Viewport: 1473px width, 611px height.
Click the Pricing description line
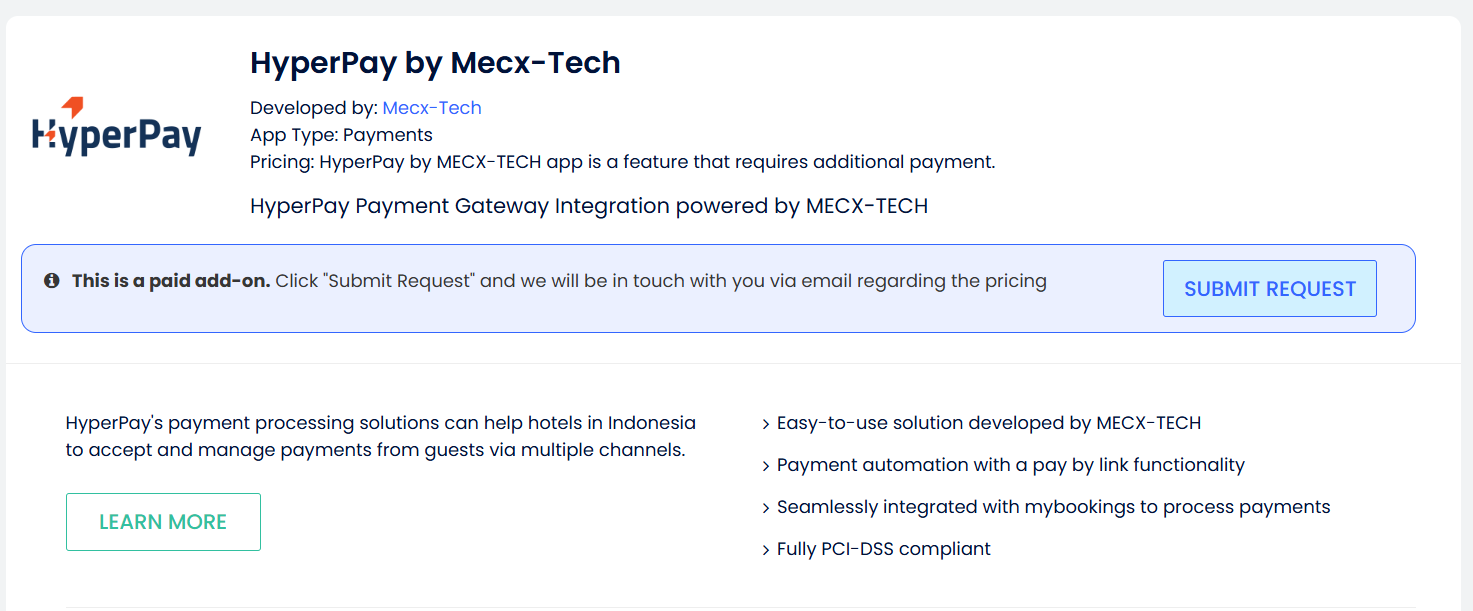[622, 162]
